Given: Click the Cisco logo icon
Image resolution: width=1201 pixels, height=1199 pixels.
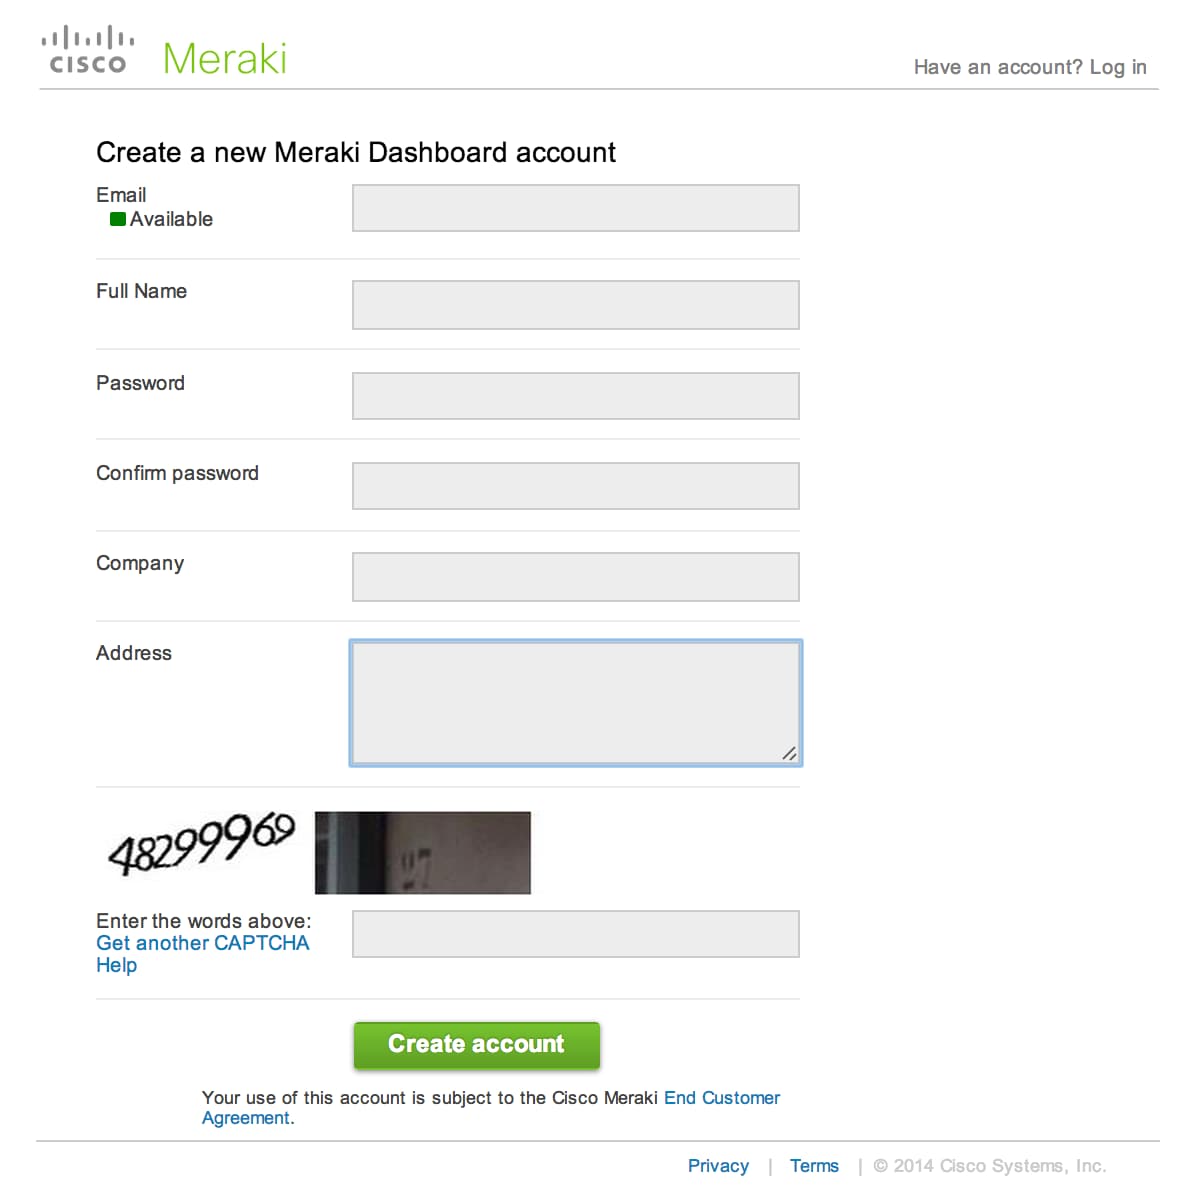Looking at the screenshot, I should (x=88, y=50).
